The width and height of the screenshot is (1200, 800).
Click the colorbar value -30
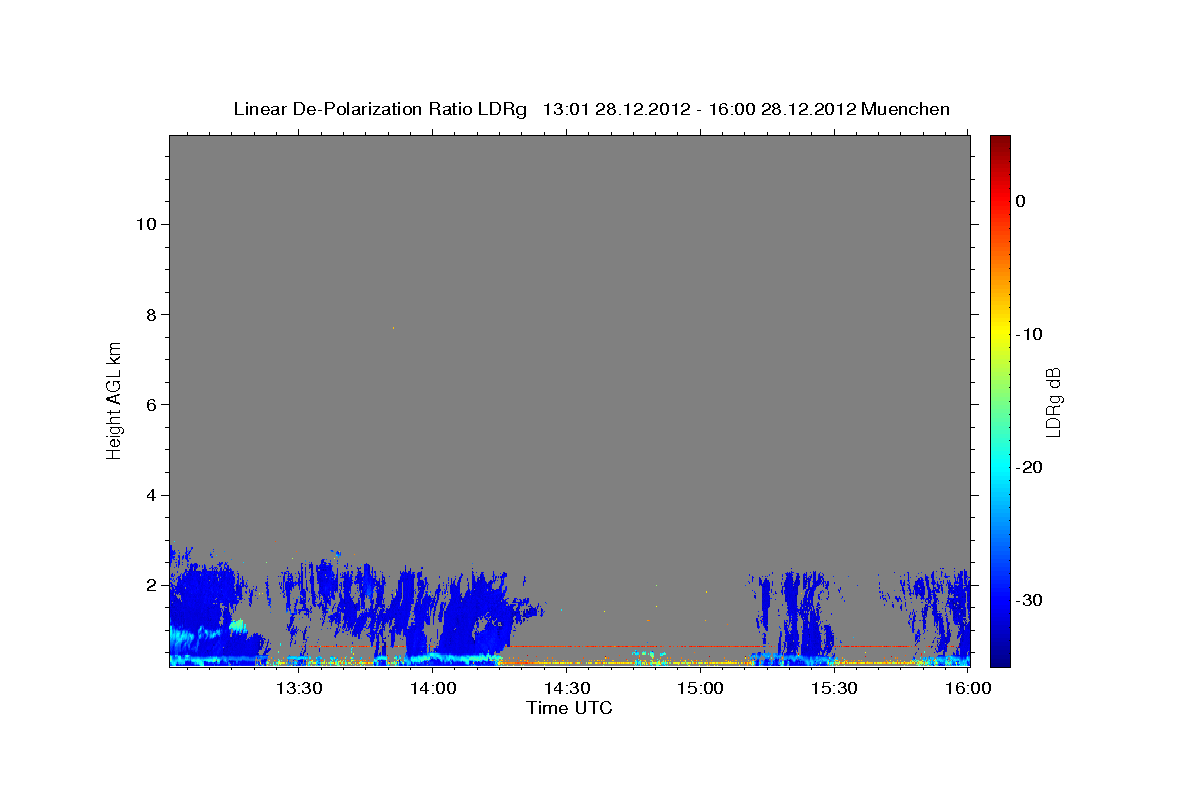pos(1031,600)
